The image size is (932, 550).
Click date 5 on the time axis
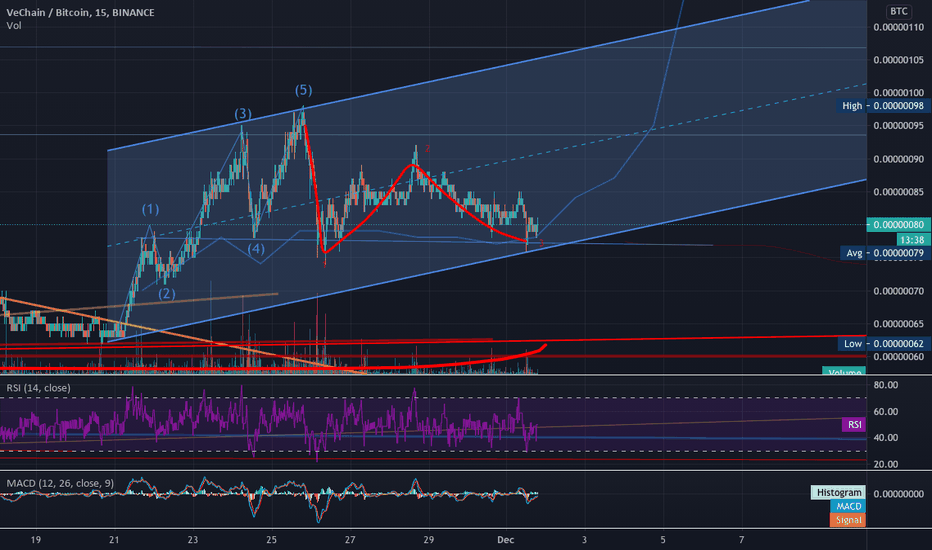pos(663,540)
